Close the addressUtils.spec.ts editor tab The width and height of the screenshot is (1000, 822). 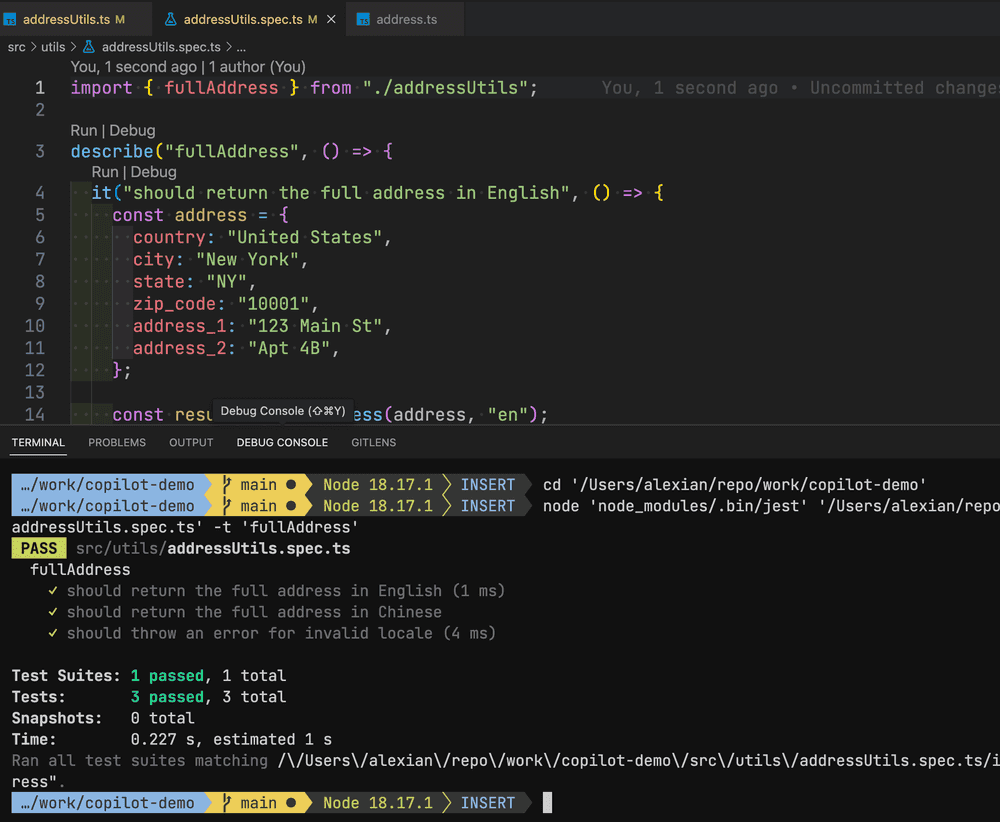(329, 20)
